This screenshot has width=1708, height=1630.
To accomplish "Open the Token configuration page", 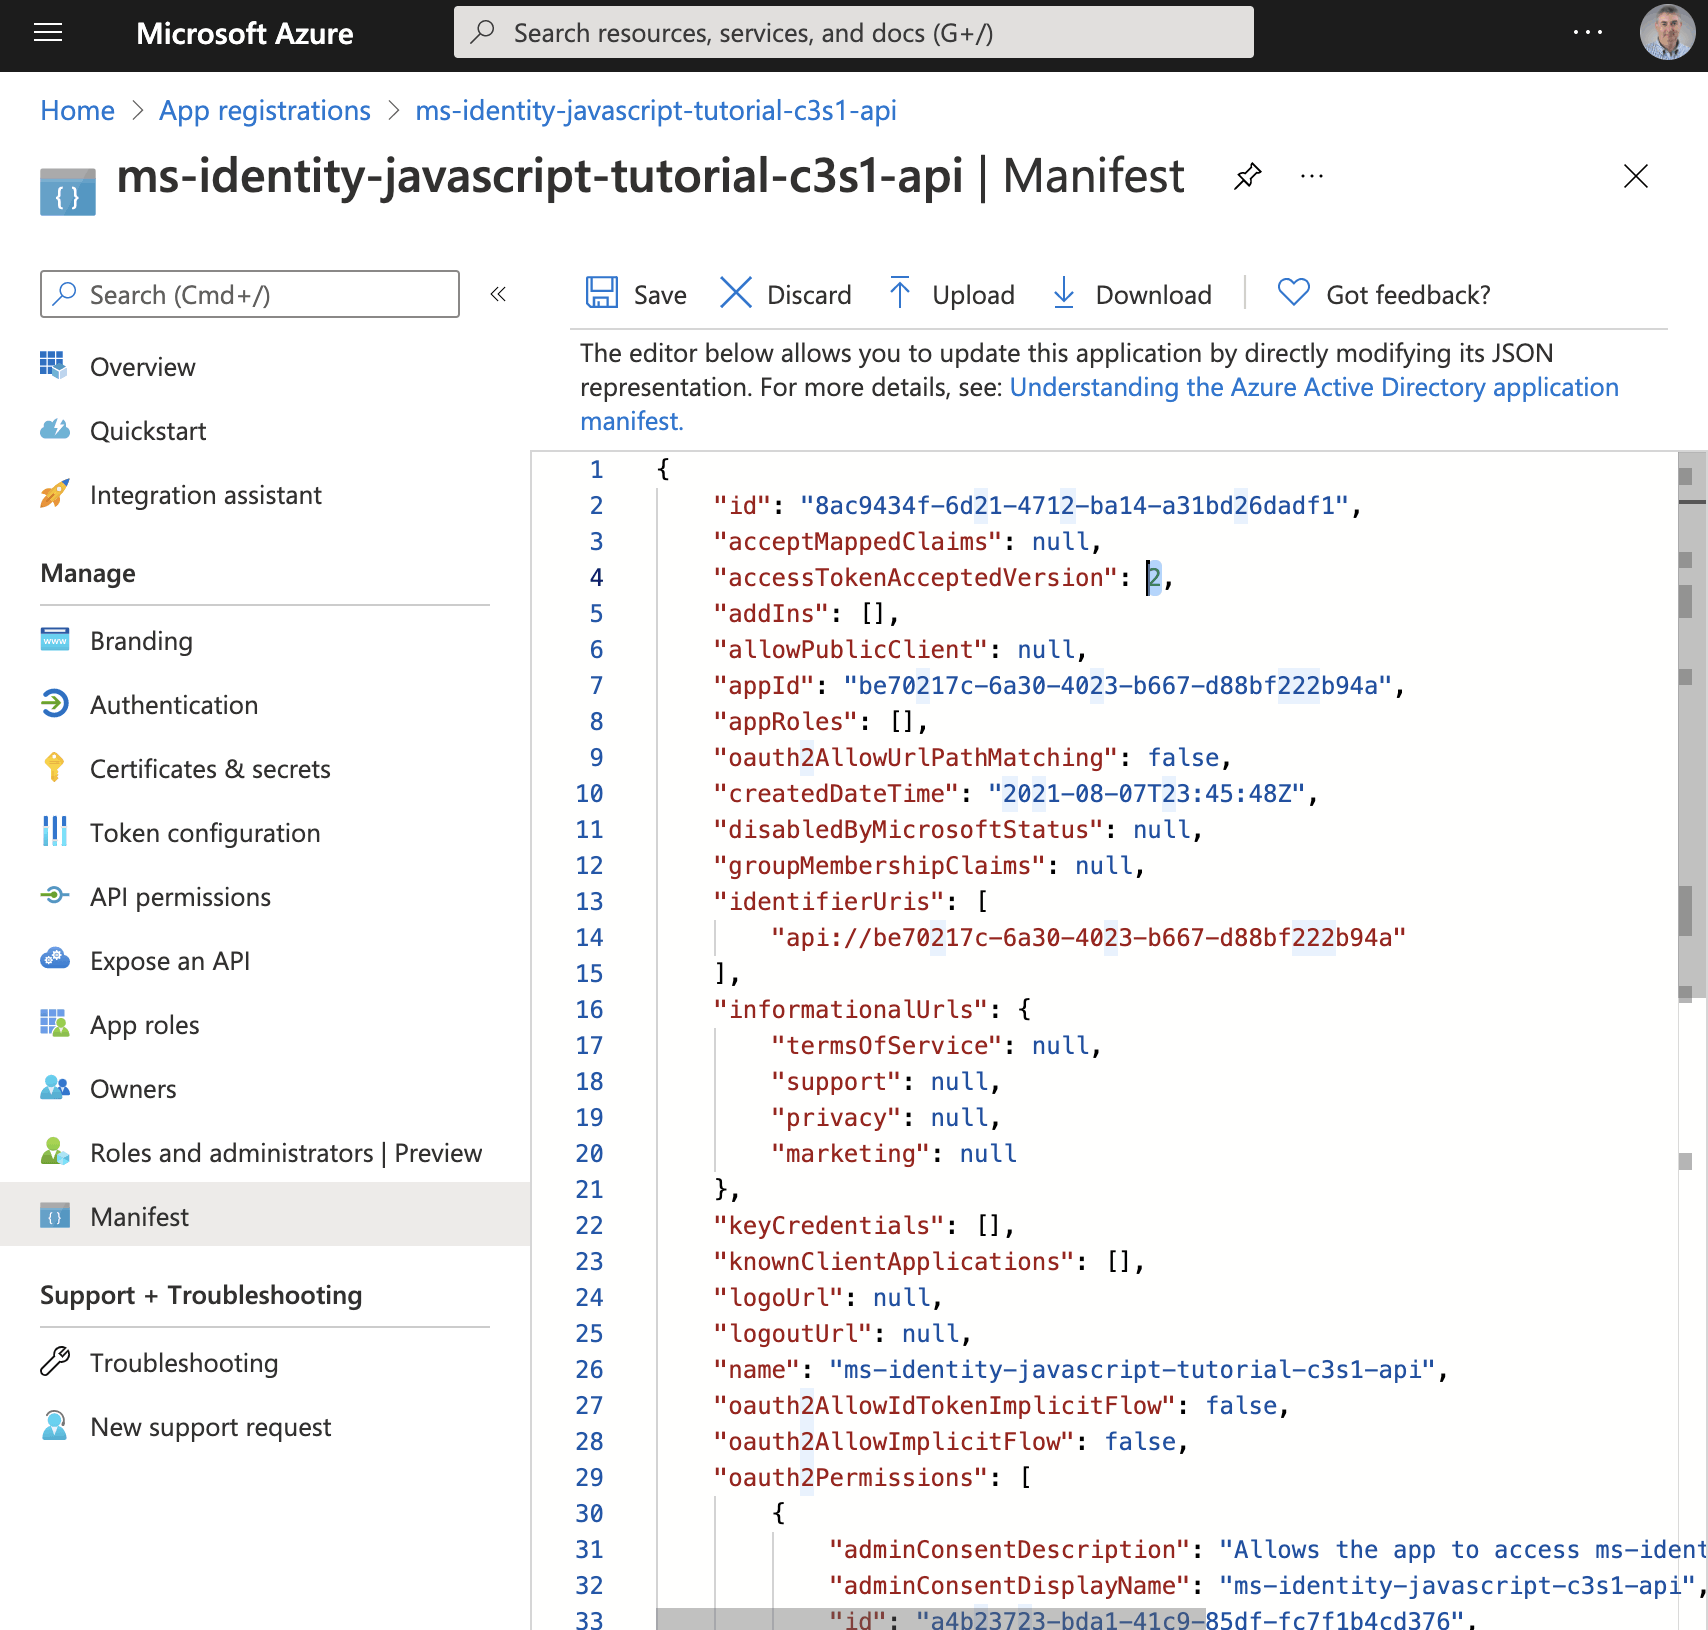I will tap(205, 833).
